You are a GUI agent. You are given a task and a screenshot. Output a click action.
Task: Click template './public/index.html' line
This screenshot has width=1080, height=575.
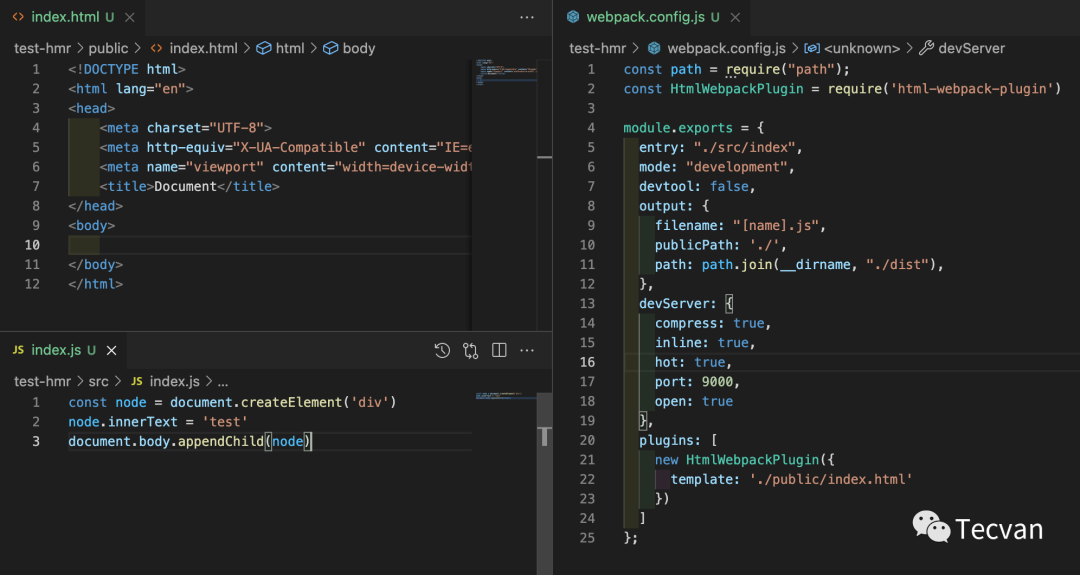point(791,479)
